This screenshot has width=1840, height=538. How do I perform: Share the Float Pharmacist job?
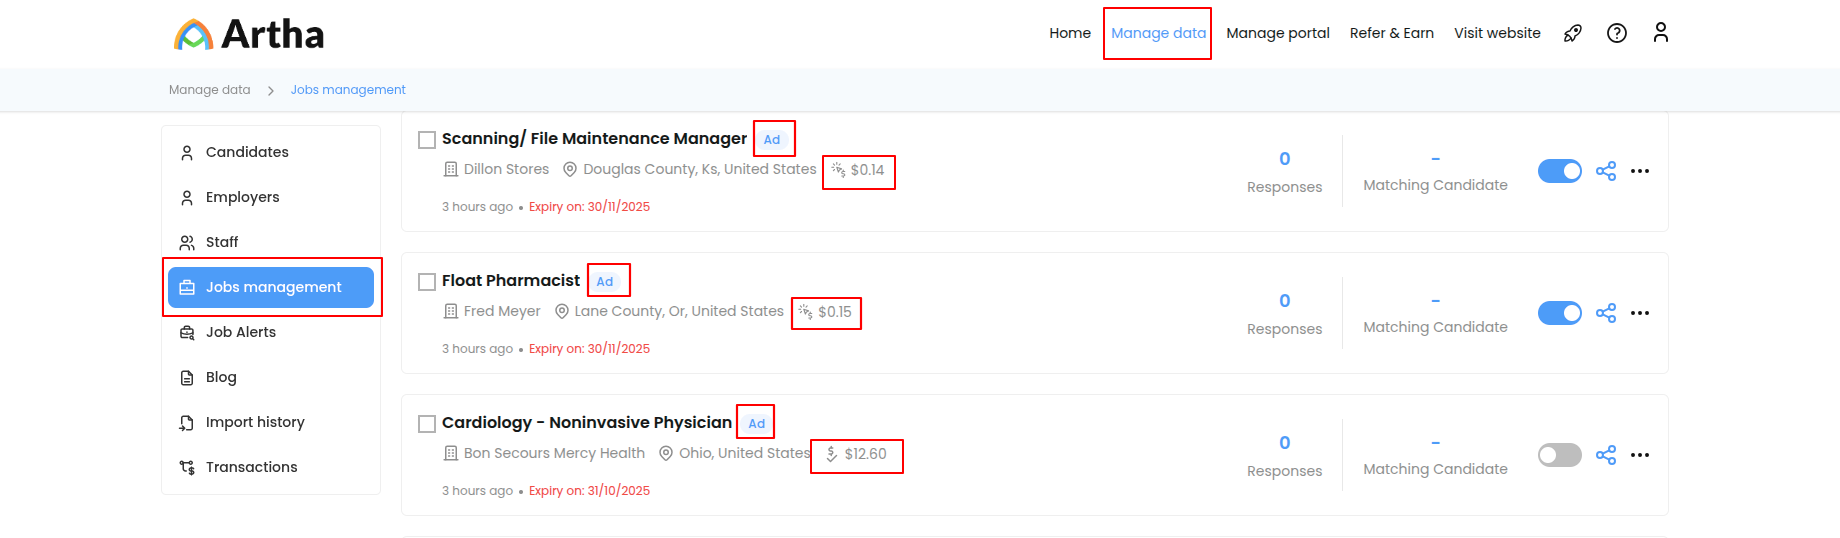(x=1606, y=313)
